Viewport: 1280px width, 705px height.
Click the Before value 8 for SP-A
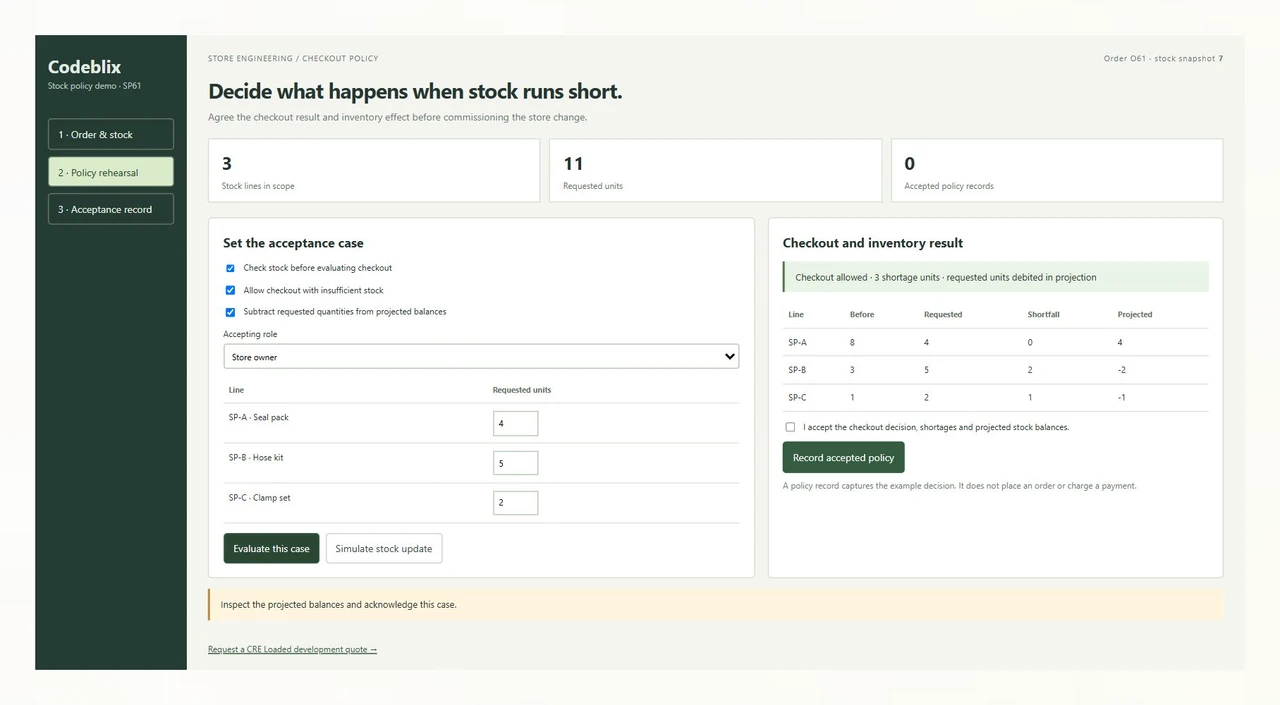tap(852, 342)
